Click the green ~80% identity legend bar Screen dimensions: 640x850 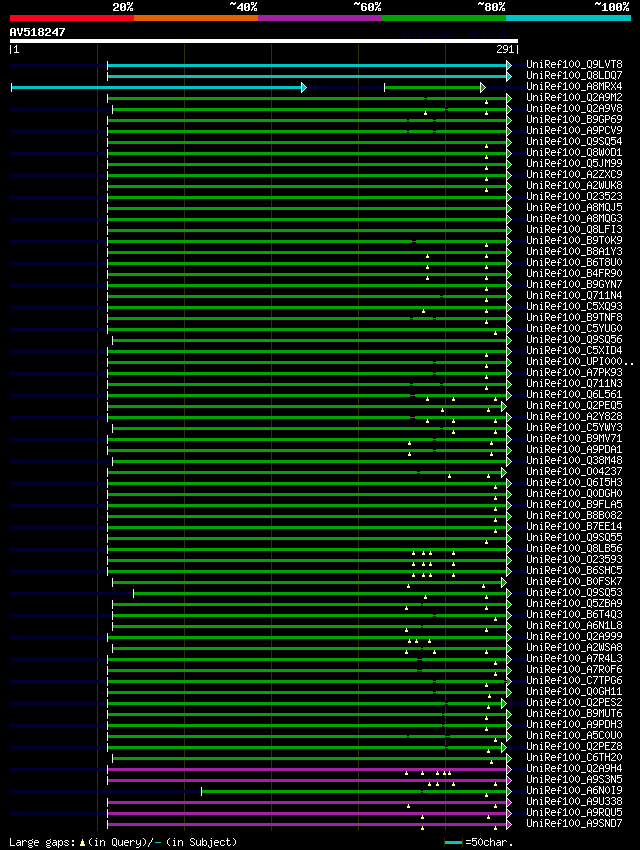click(444, 18)
